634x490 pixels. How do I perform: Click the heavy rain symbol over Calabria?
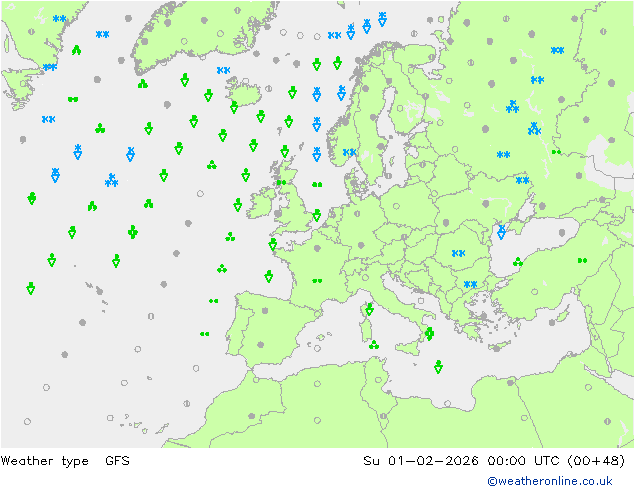pos(429,334)
